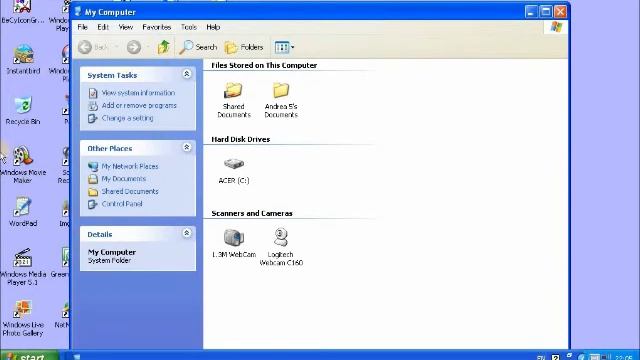Image resolution: width=640 pixels, height=360 pixels.
Task: Open the Favorites menu
Action: (157, 27)
